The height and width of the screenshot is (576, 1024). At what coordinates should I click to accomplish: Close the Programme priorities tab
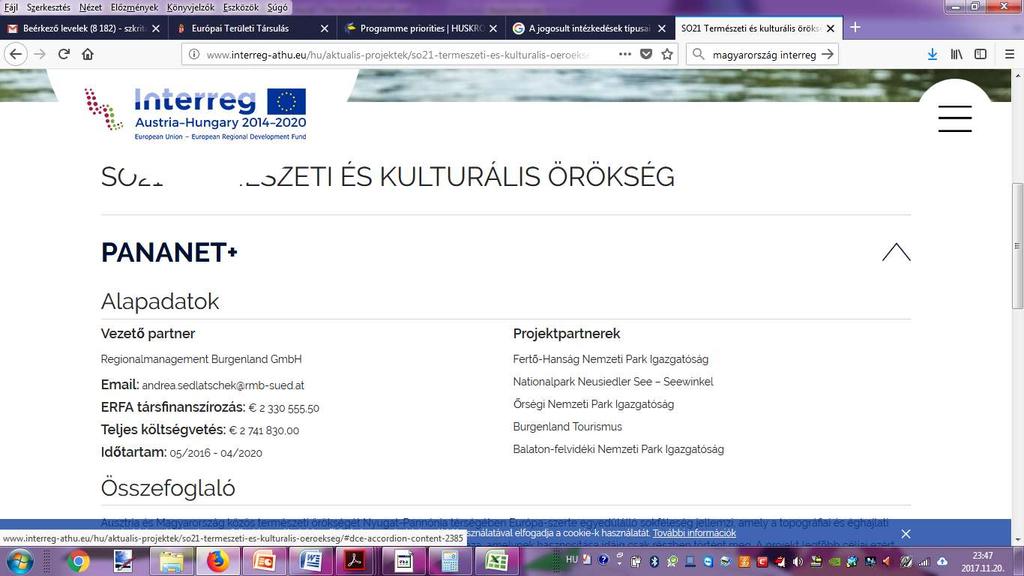[x=493, y=28]
